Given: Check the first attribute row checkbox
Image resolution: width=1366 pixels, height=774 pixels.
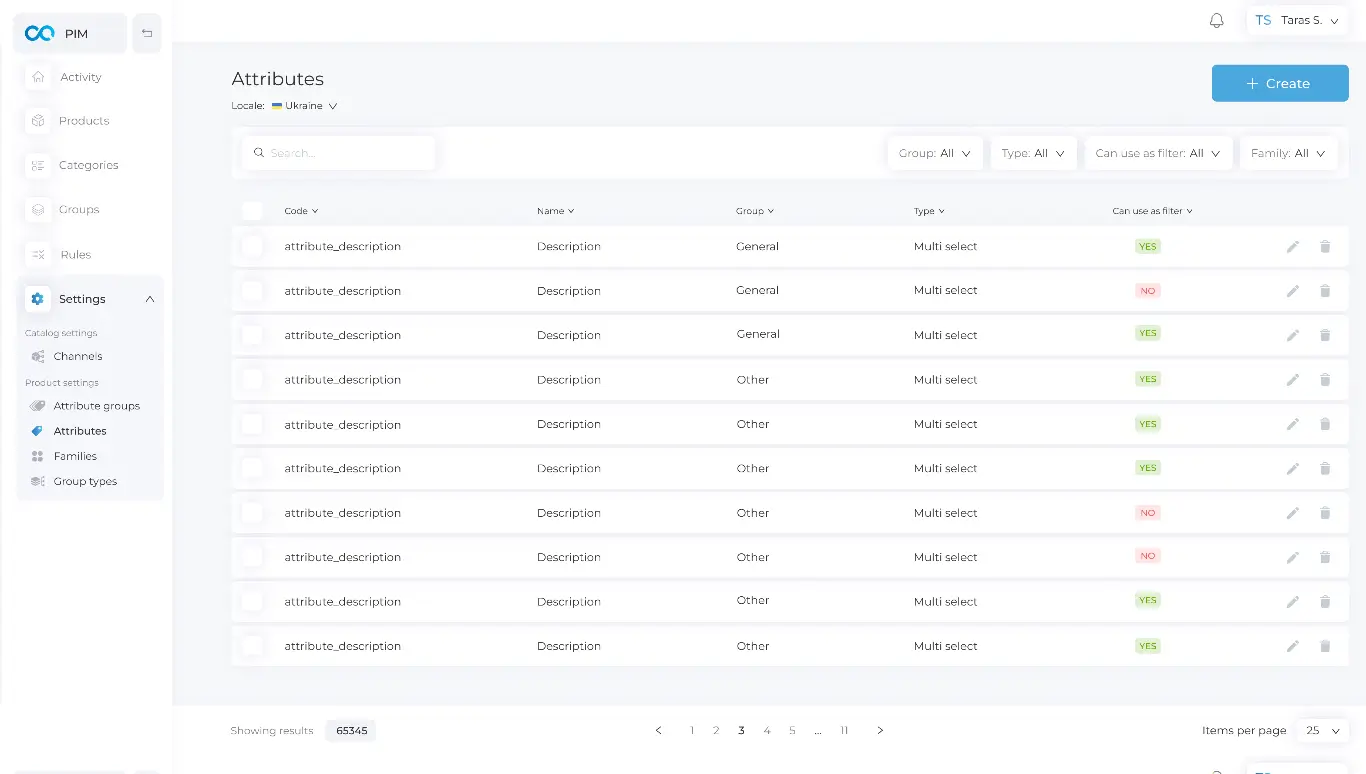Looking at the screenshot, I should 252,247.
